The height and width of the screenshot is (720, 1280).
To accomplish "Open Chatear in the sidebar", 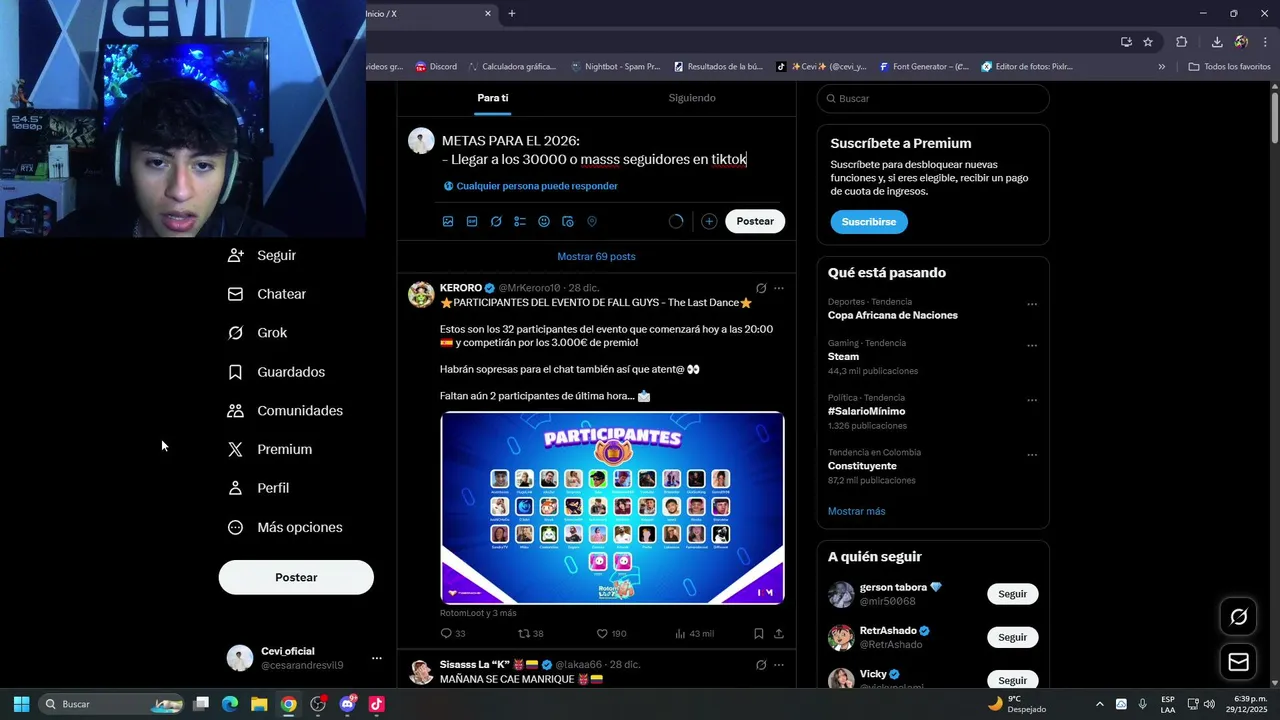I will click(x=267, y=294).
